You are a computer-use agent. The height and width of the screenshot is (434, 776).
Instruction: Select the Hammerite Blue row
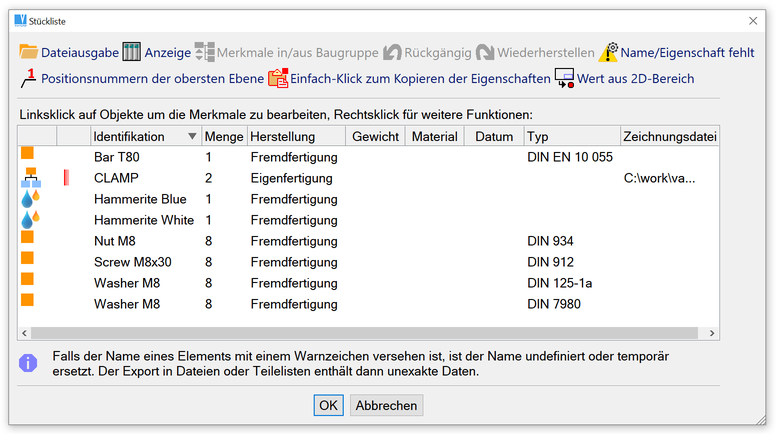point(140,199)
